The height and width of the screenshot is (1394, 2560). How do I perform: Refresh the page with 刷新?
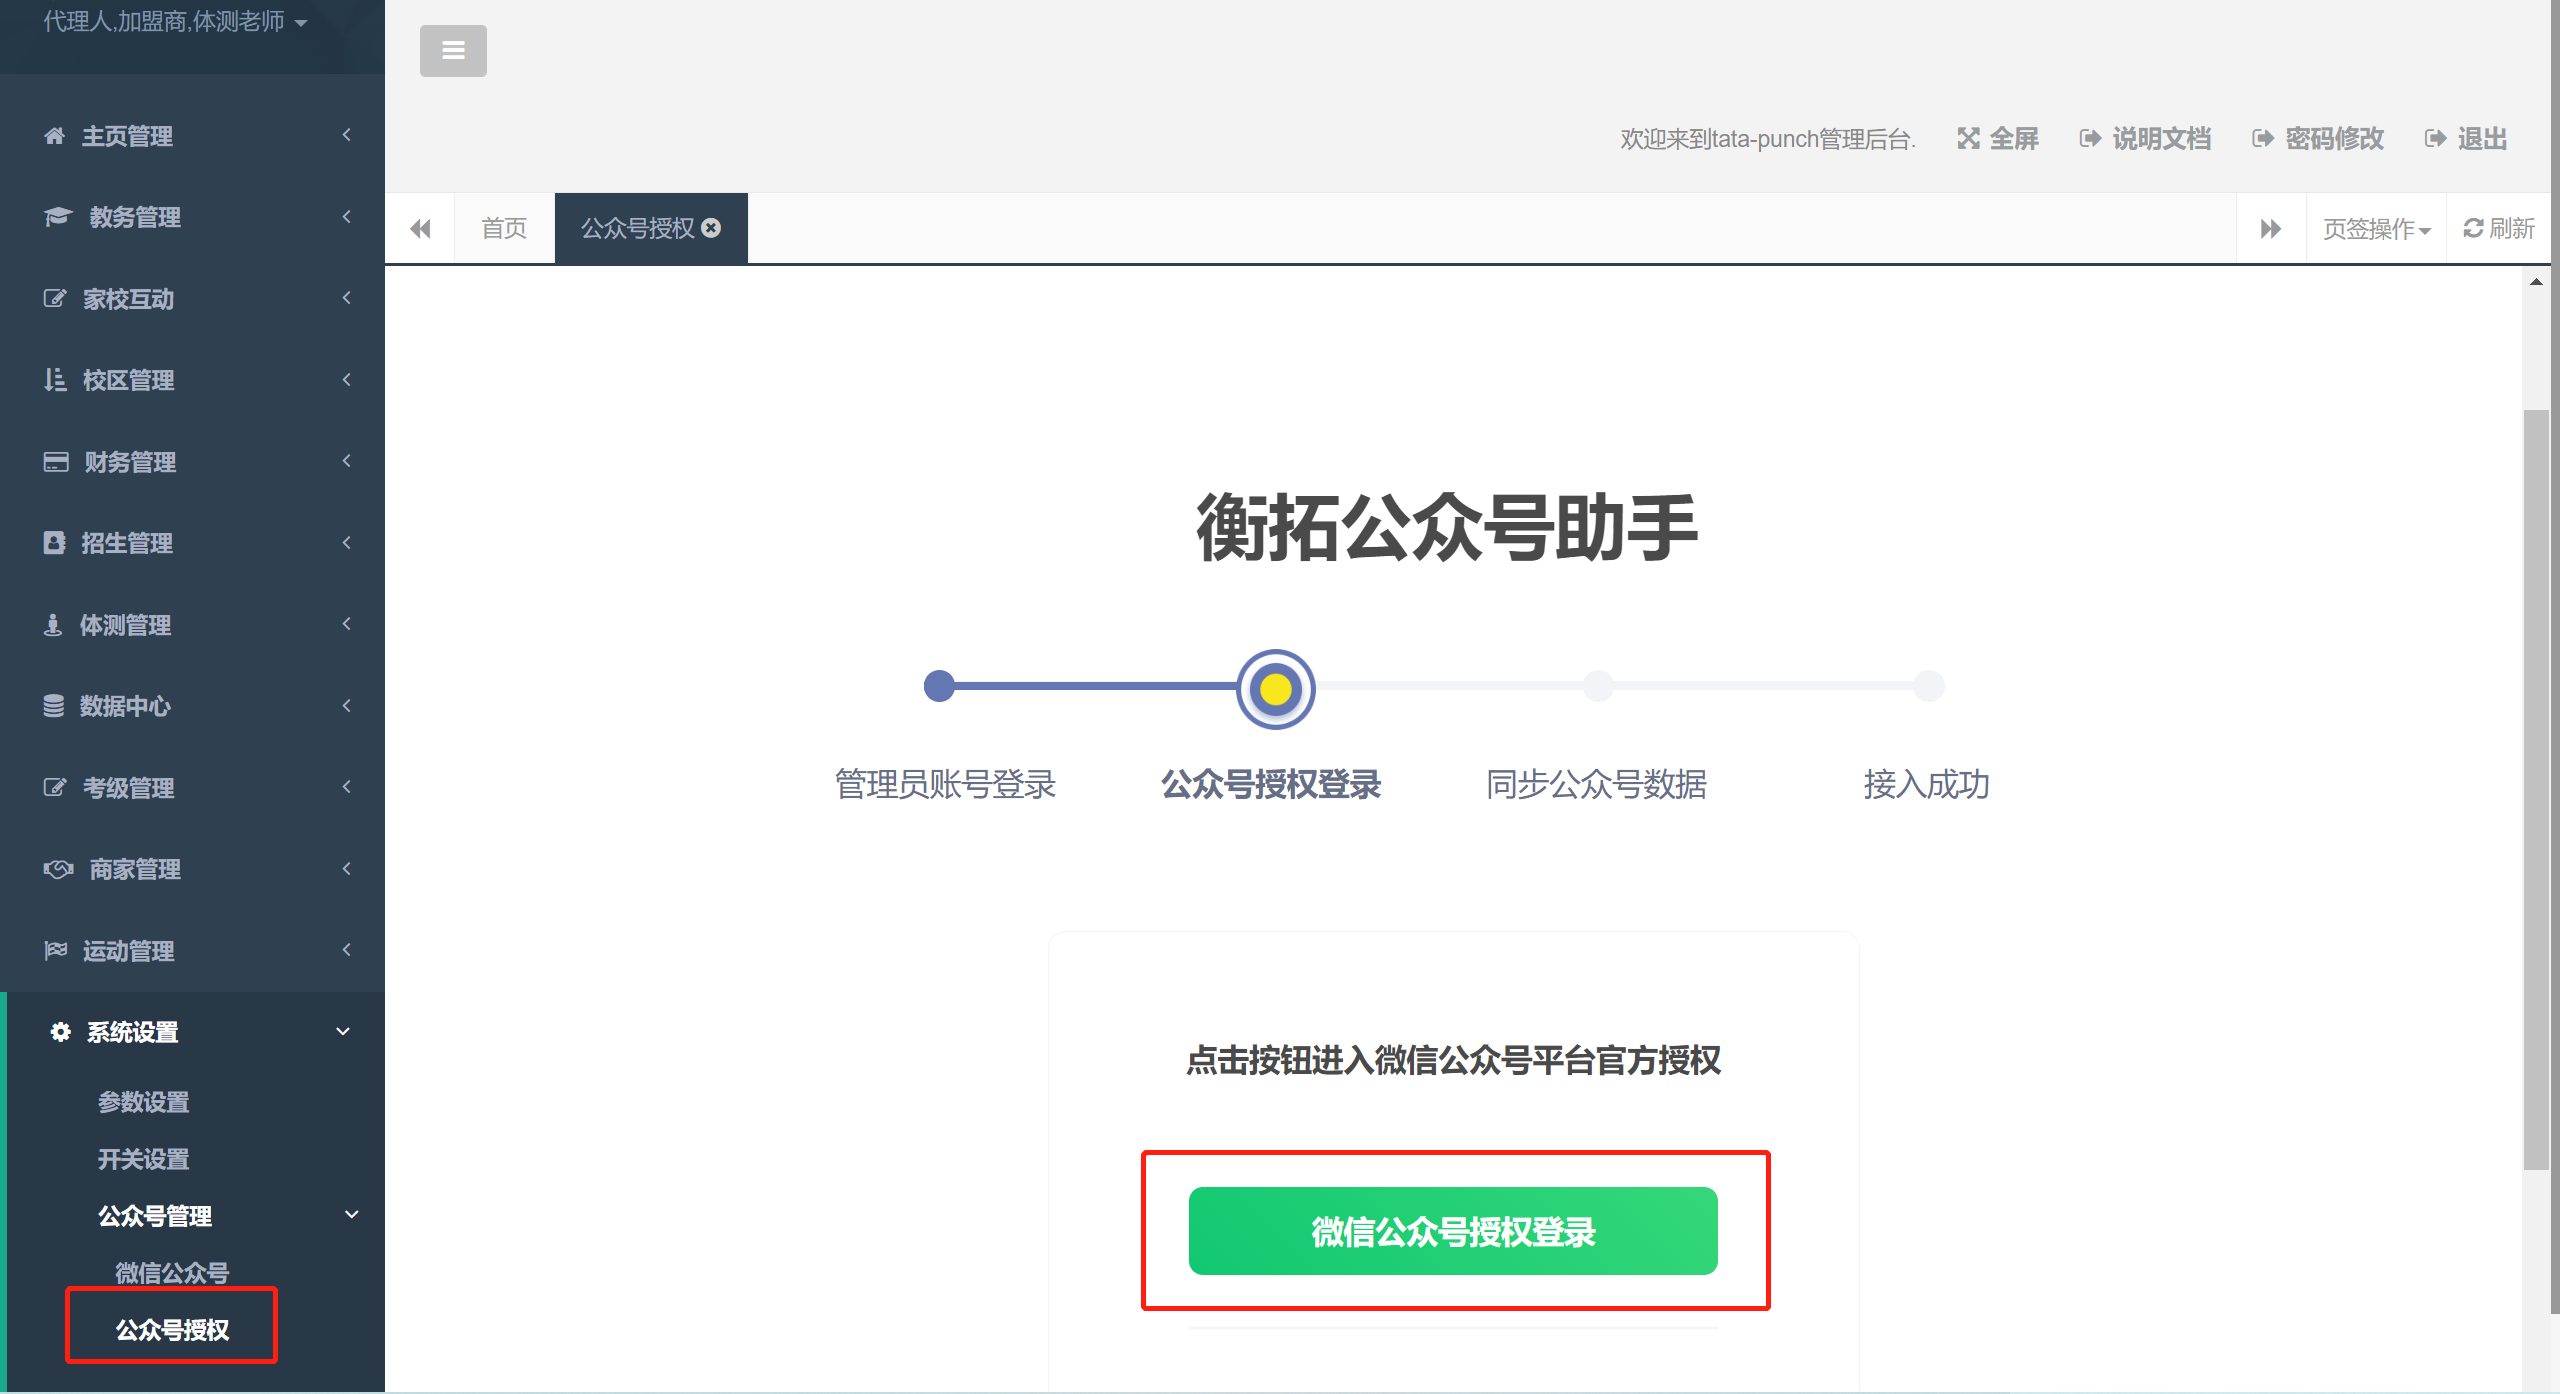click(2498, 229)
